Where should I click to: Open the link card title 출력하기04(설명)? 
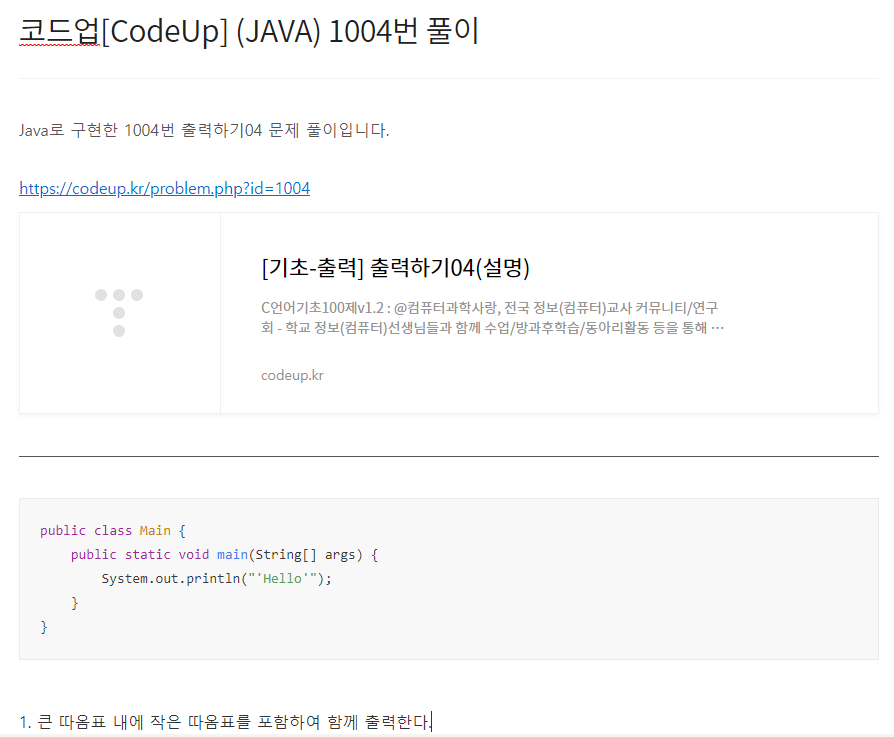395,268
